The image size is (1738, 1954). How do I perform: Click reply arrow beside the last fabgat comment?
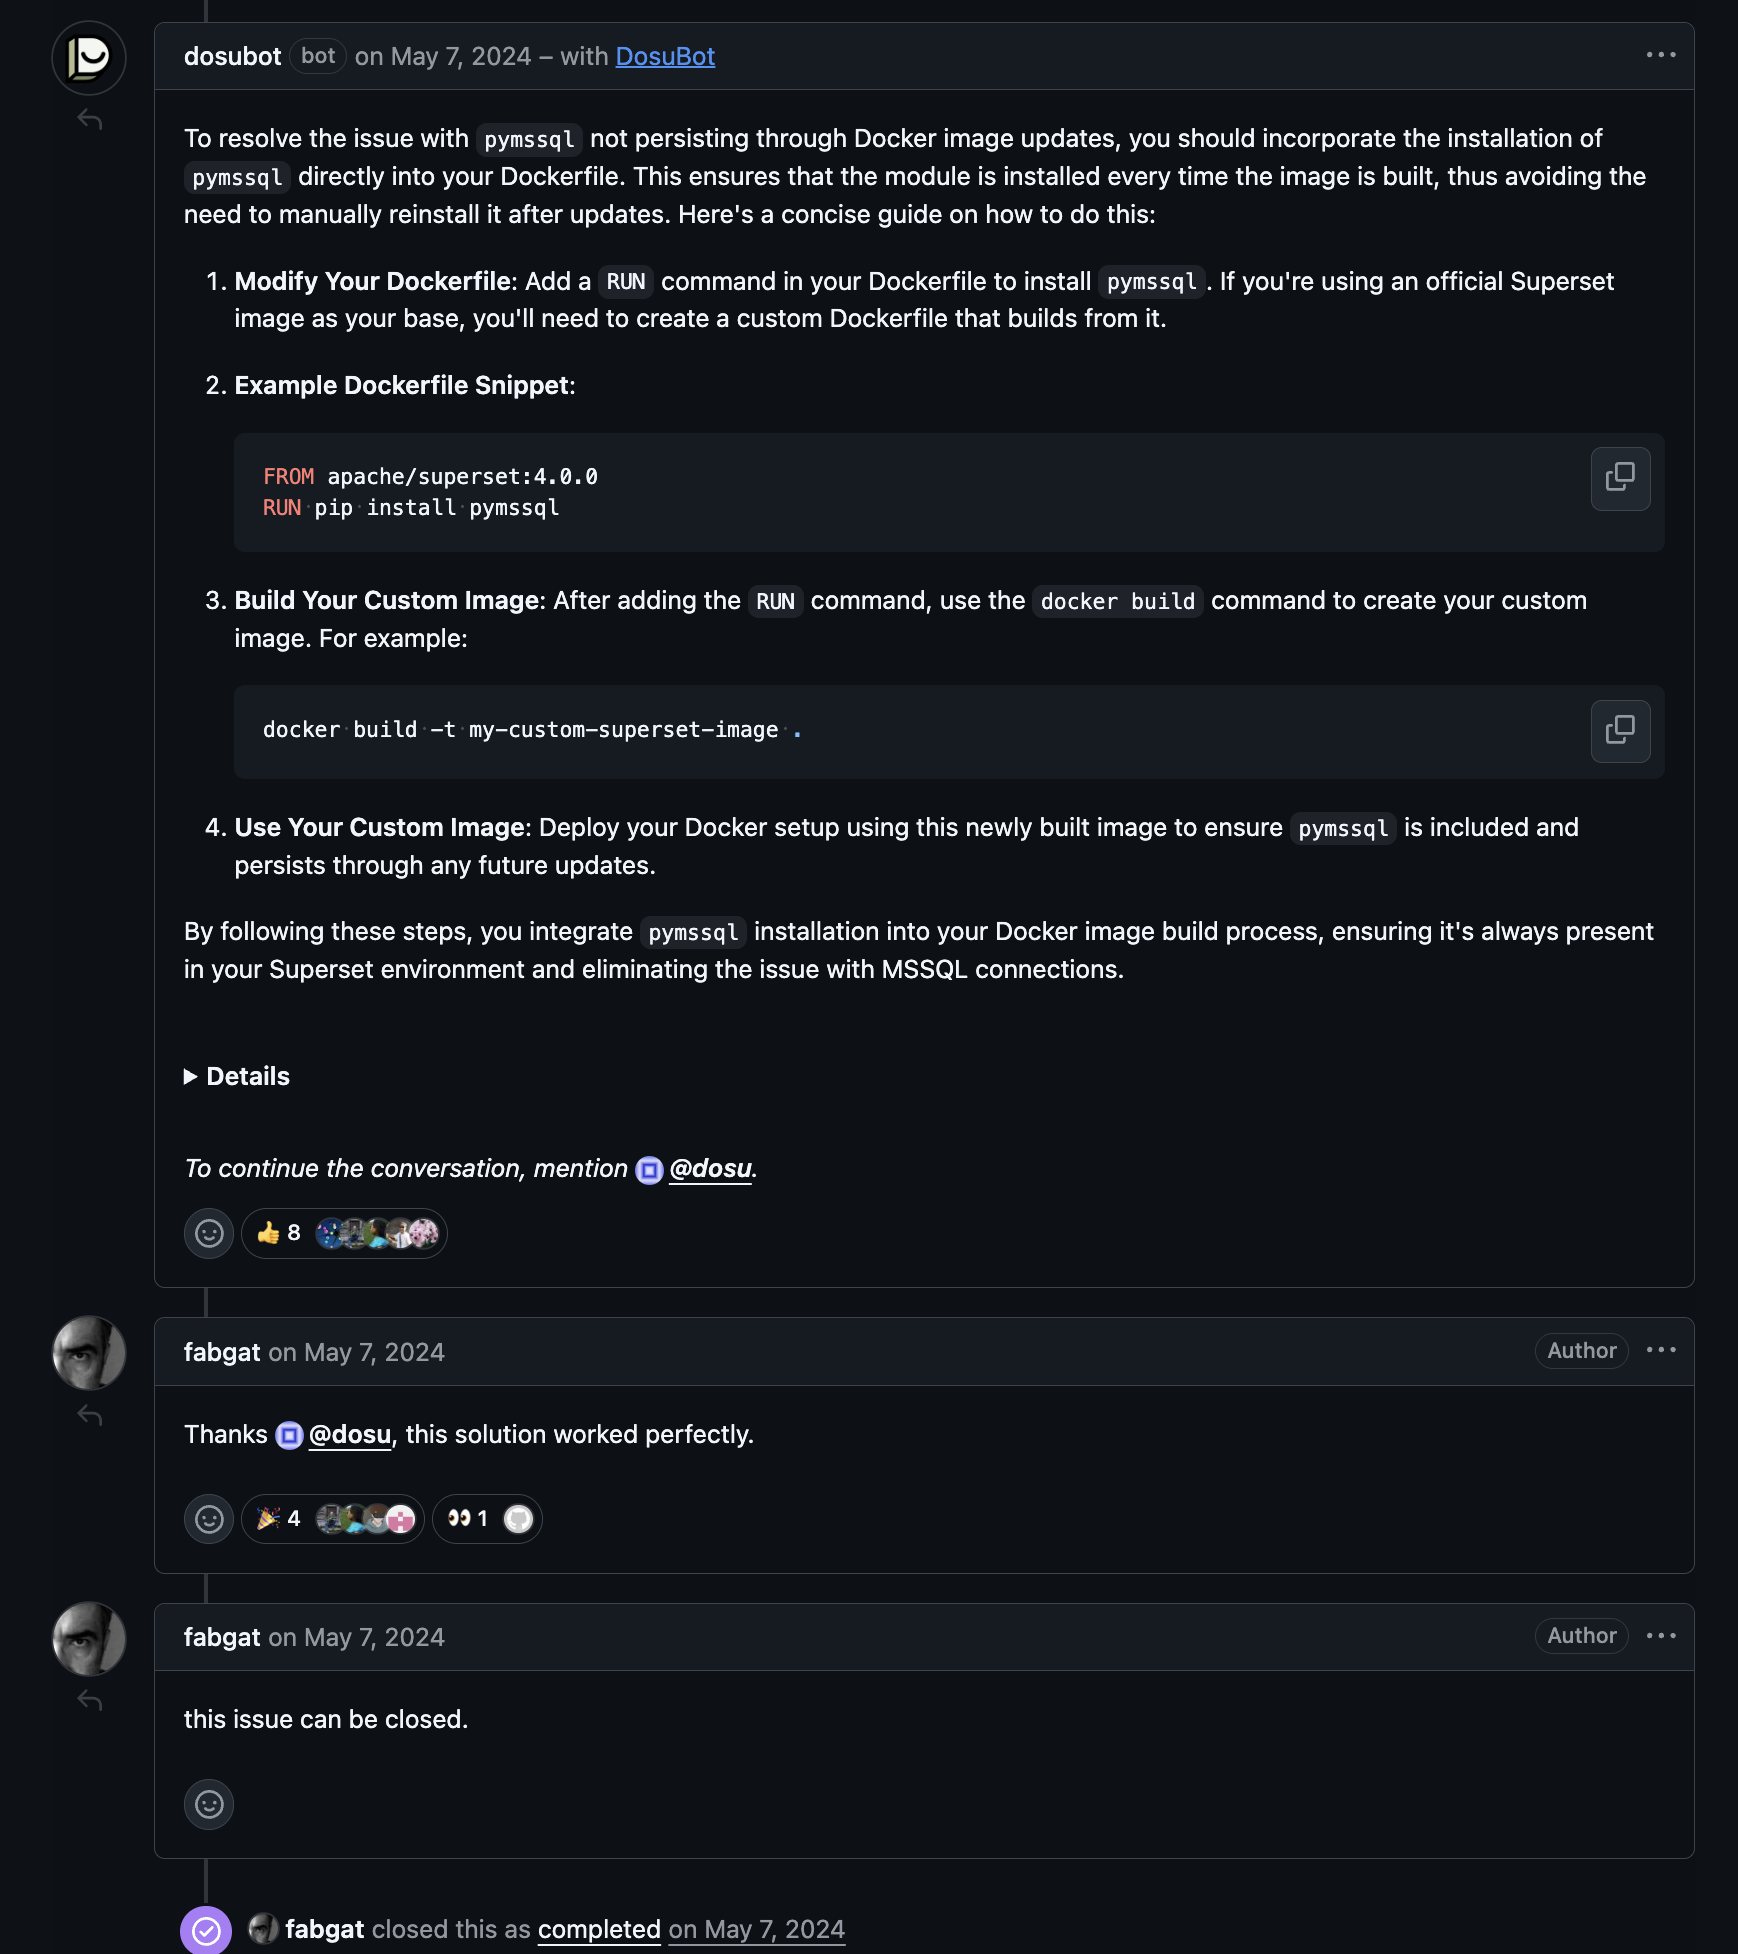click(x=90, y=1700)
